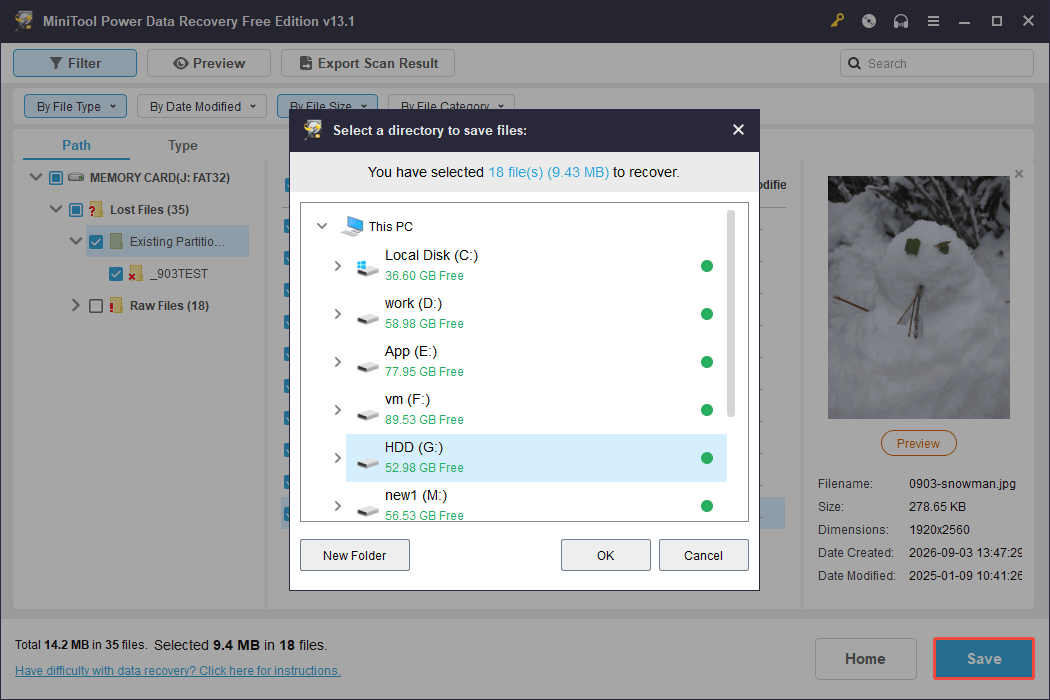Click the New Folder button
This screenshot has height=700, width=1050.
click(x=355, y=555)
